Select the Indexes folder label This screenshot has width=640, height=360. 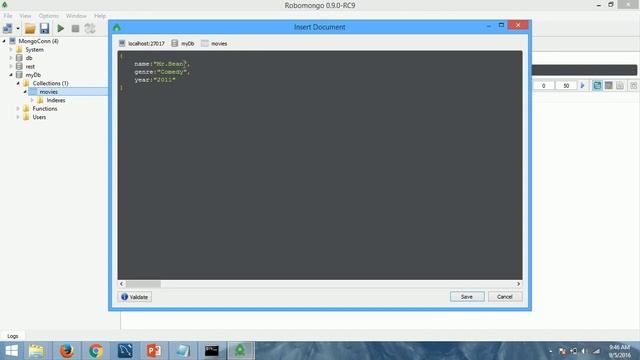click(x=56, y=100)
